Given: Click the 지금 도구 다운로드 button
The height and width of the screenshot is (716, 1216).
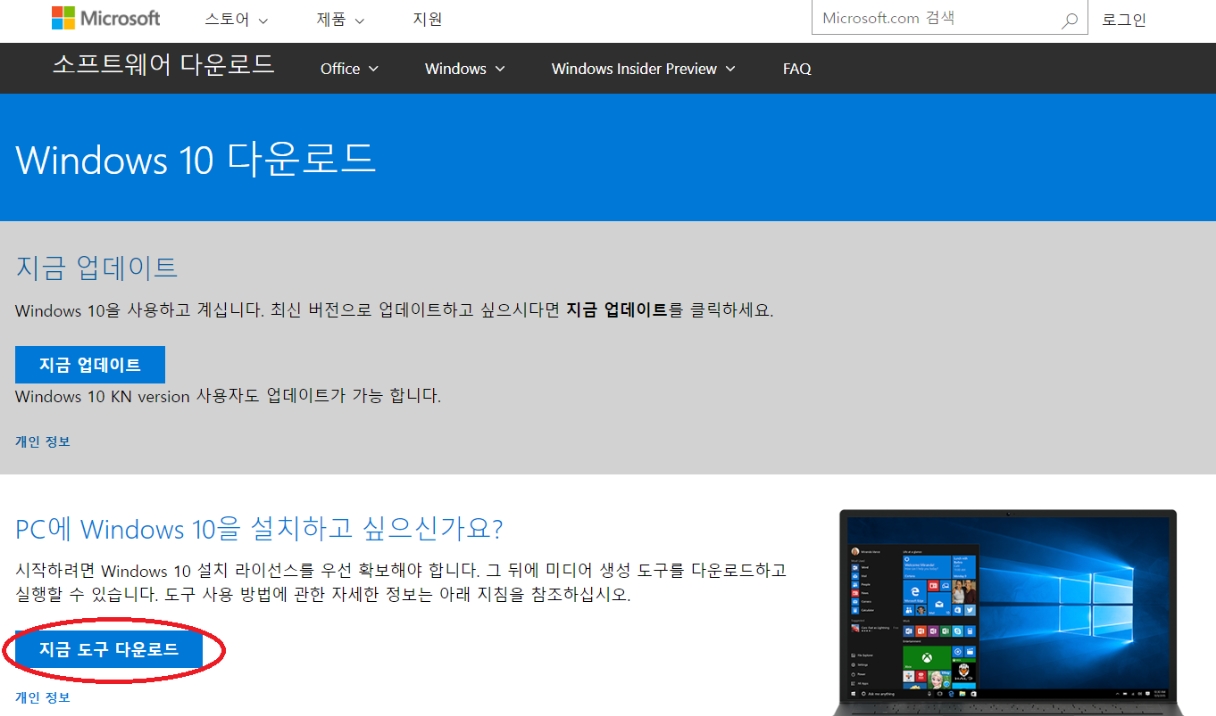Looking at the screenshot, I should [109, 650].
